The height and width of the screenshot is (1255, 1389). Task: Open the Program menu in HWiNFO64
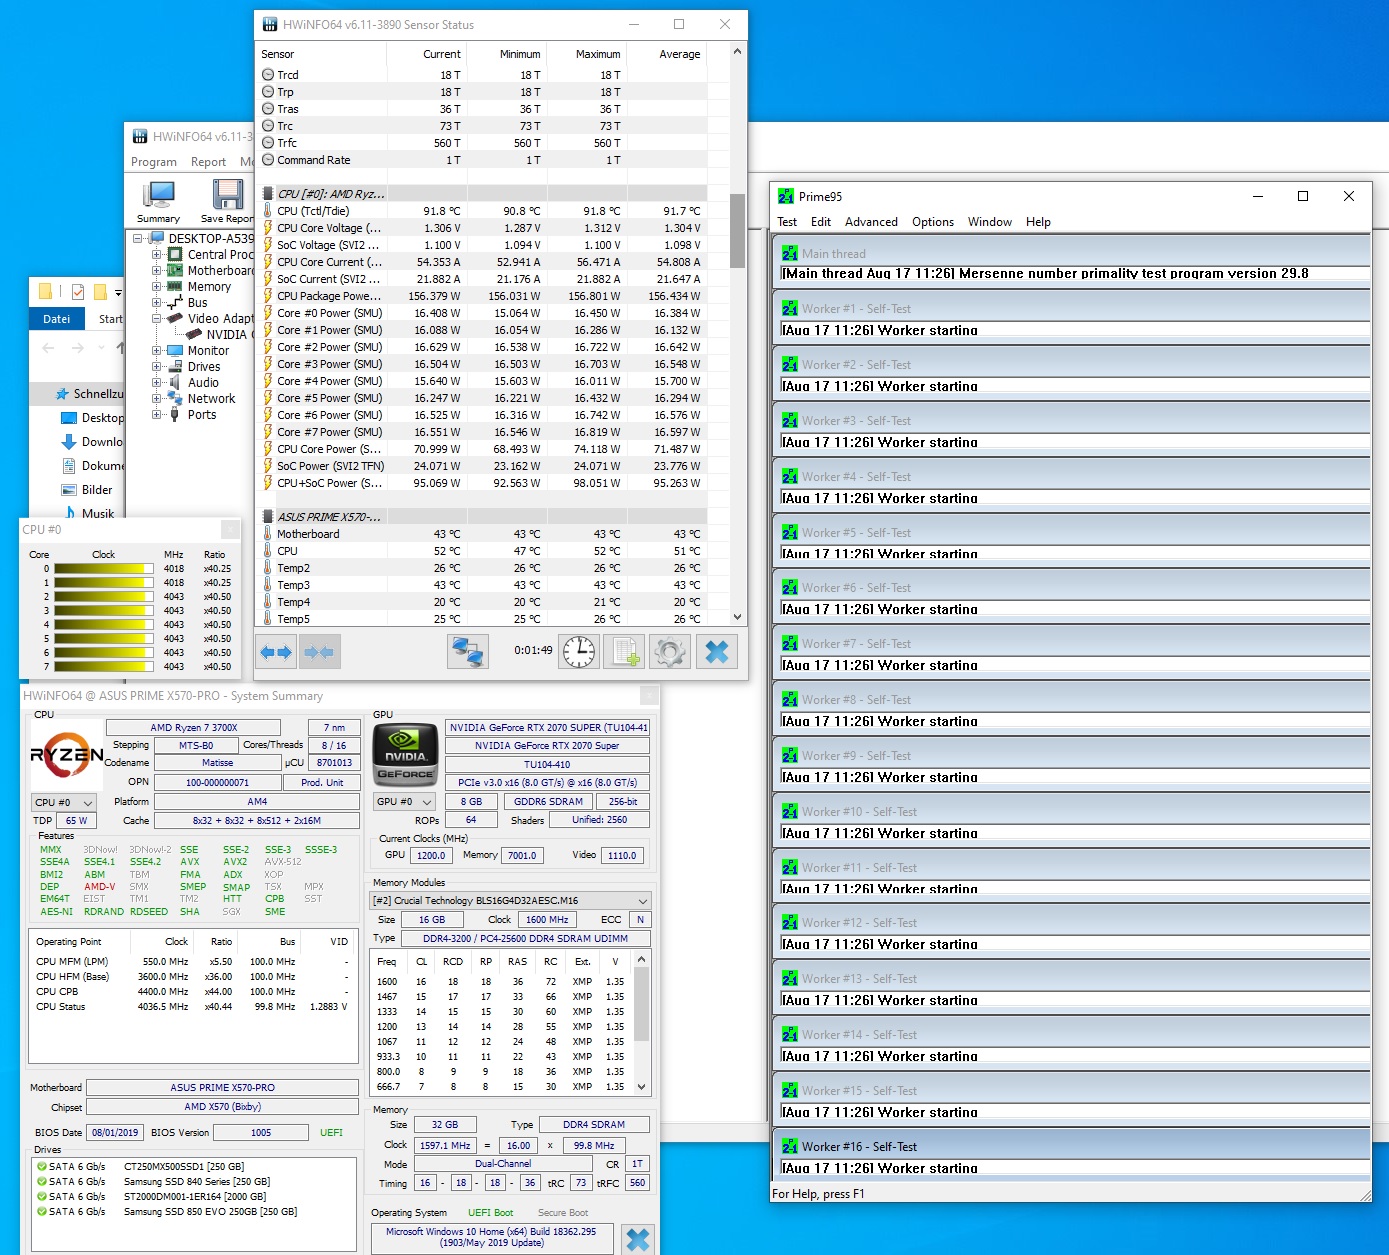154,162
